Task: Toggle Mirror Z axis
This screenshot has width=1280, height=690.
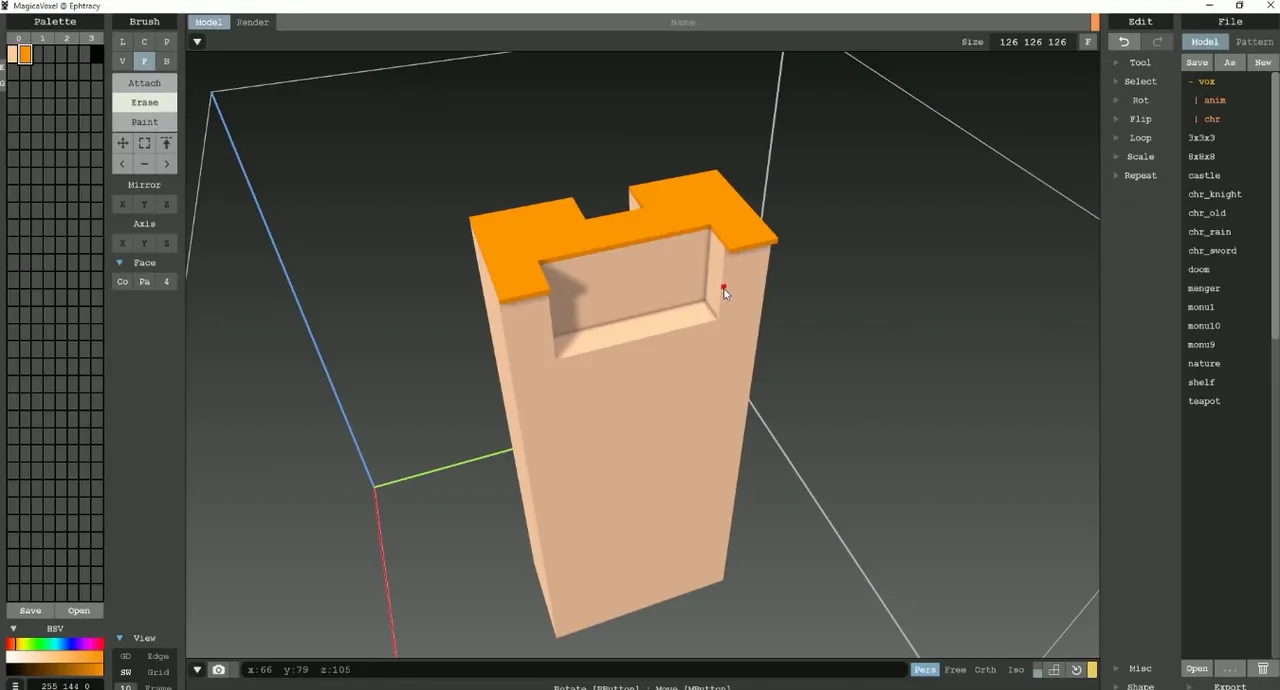Action: (x=166, y=204)
